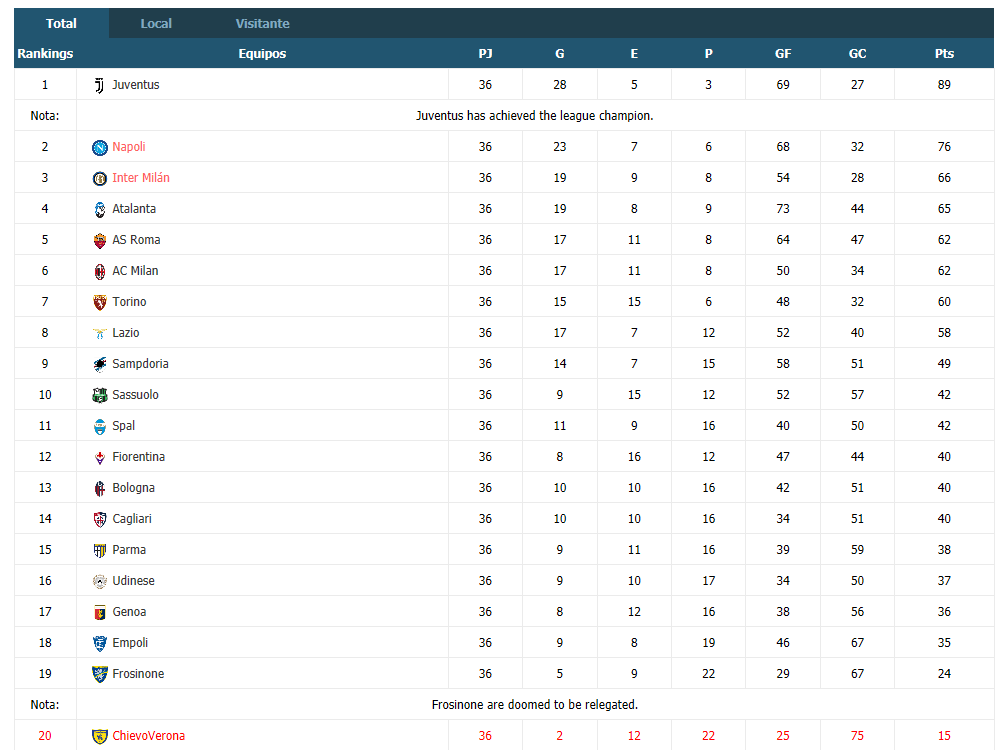The height and width of the screenshot is (750, 1007).
Task: Open the Napoli team link
Action: [x=128, y=147]
